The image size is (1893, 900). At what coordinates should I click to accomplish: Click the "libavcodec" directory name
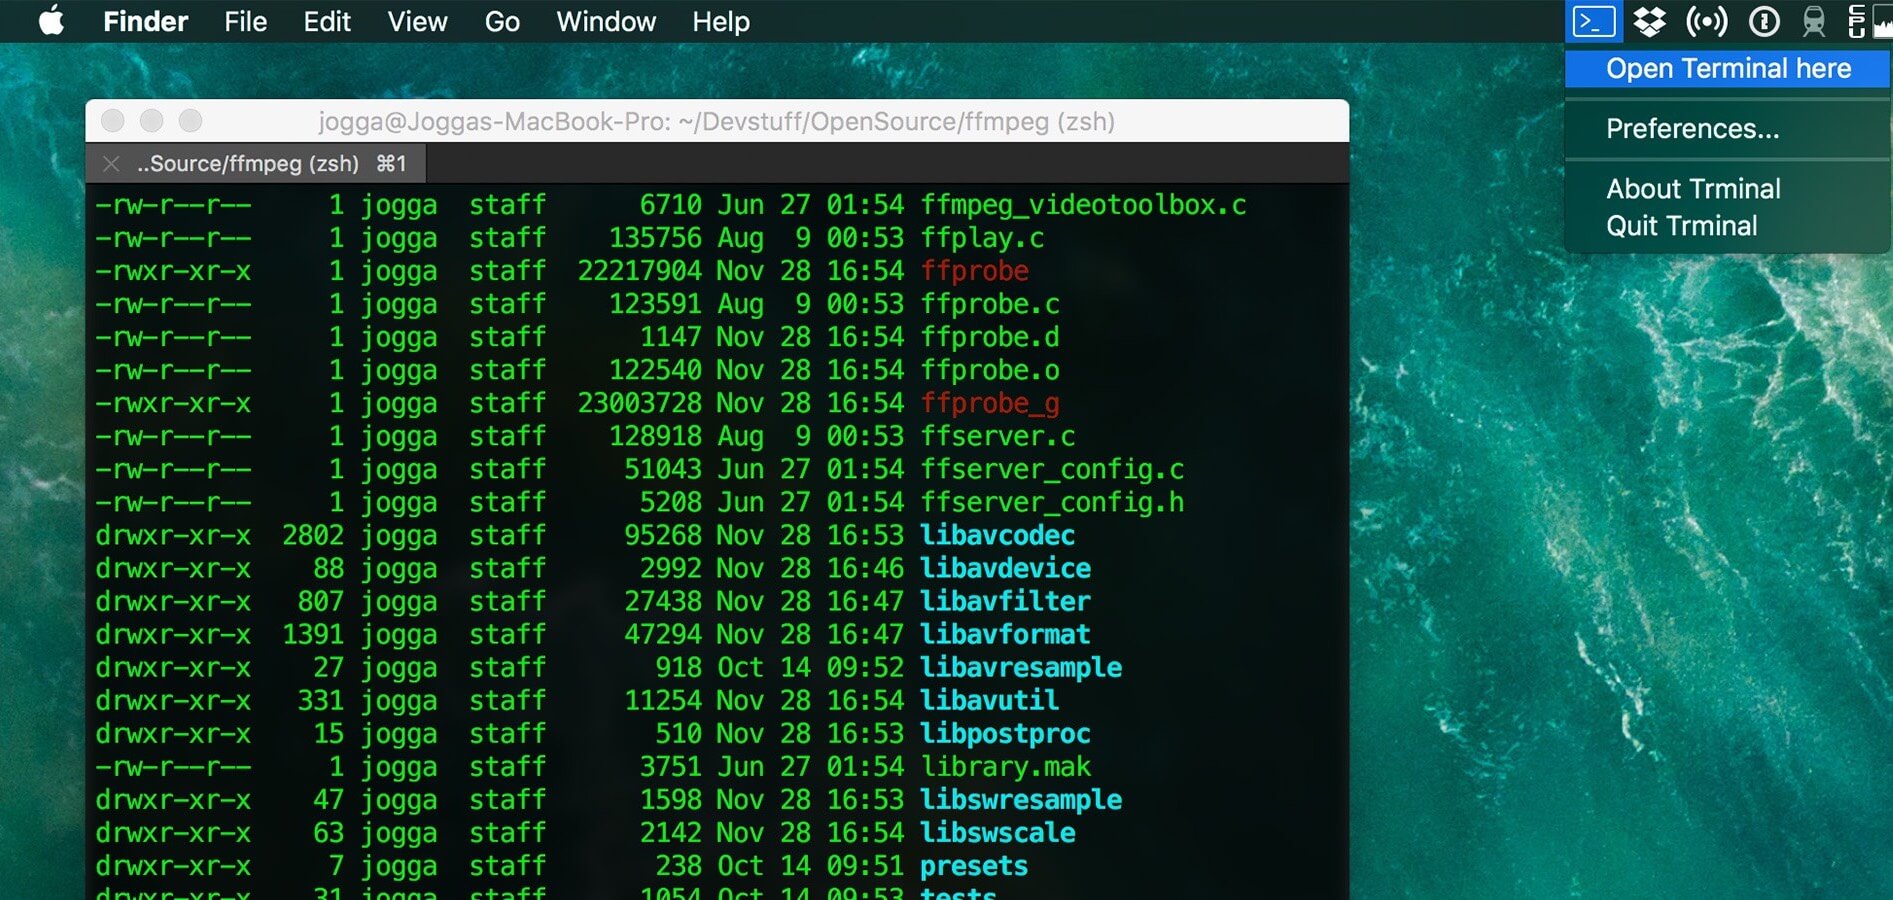998,535
